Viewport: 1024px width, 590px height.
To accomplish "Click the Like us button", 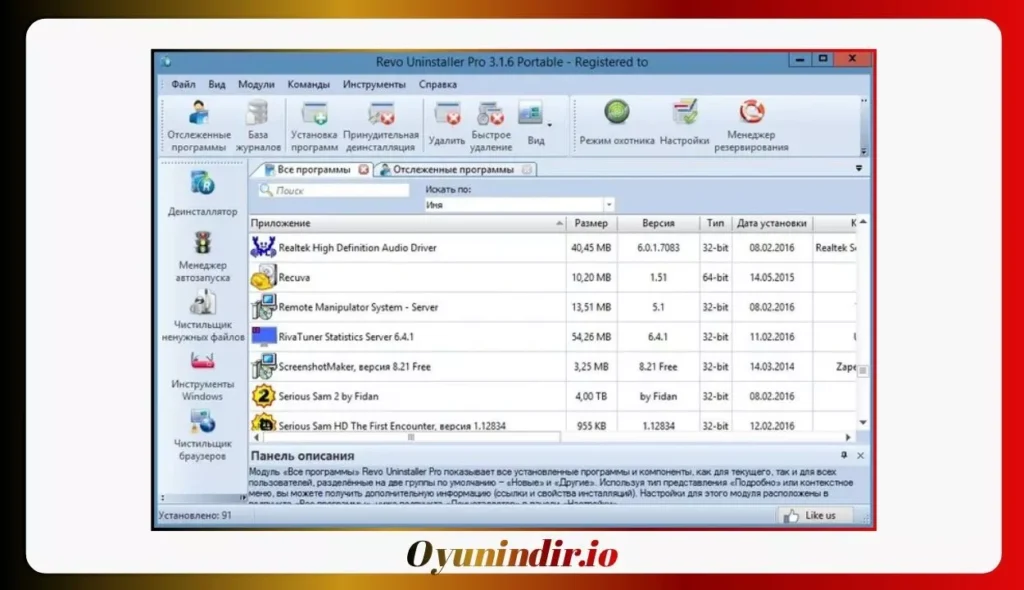I will (818, 516).
